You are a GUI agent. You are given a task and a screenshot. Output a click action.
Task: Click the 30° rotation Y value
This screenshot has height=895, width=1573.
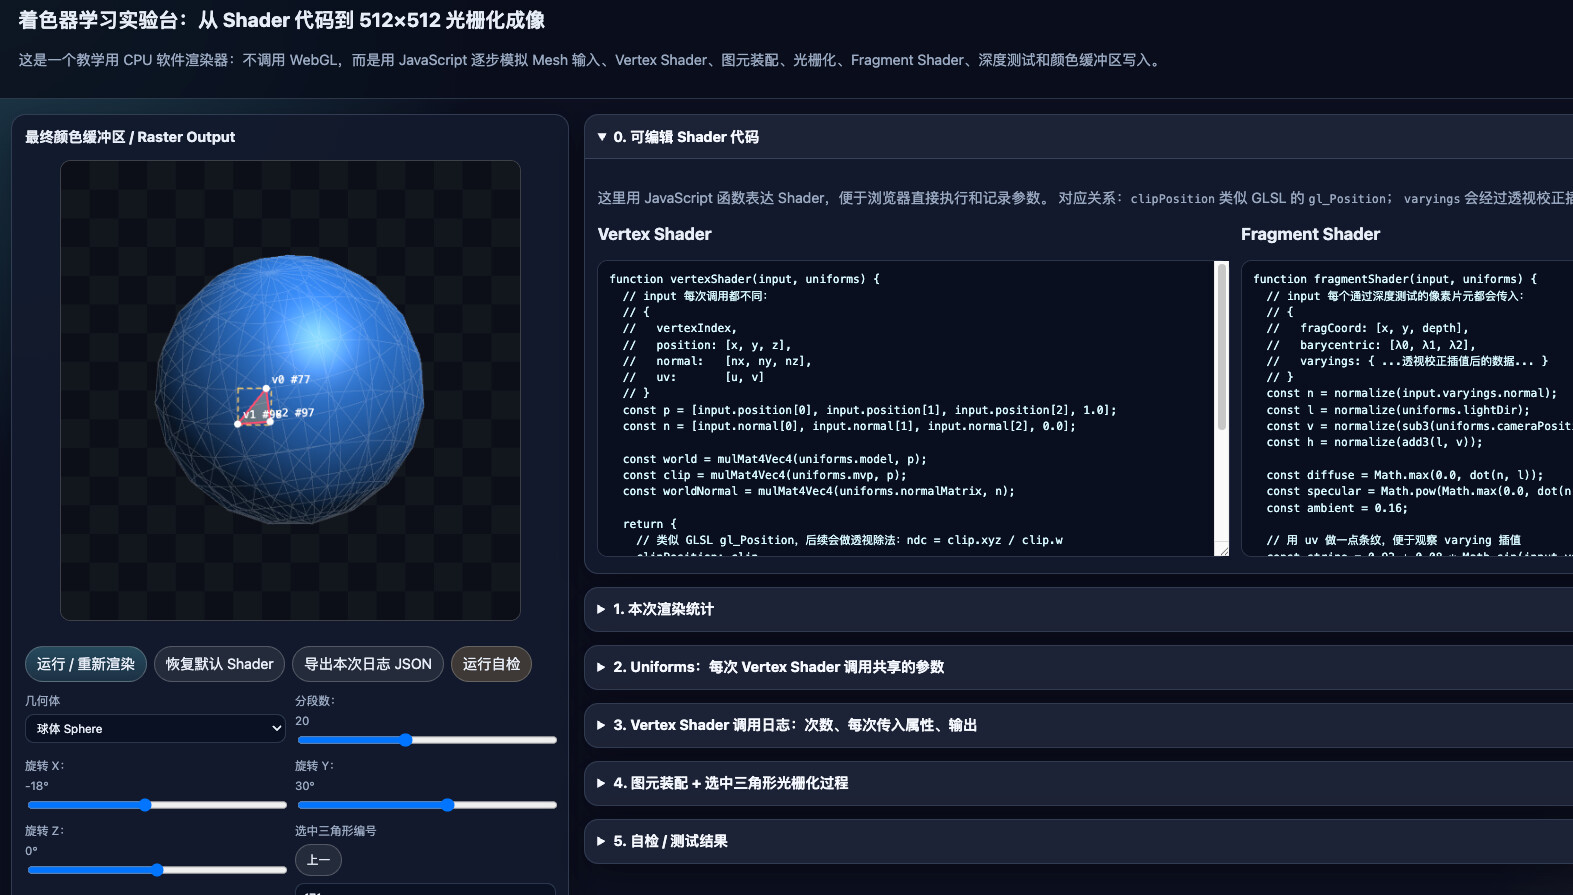[305, 786]
